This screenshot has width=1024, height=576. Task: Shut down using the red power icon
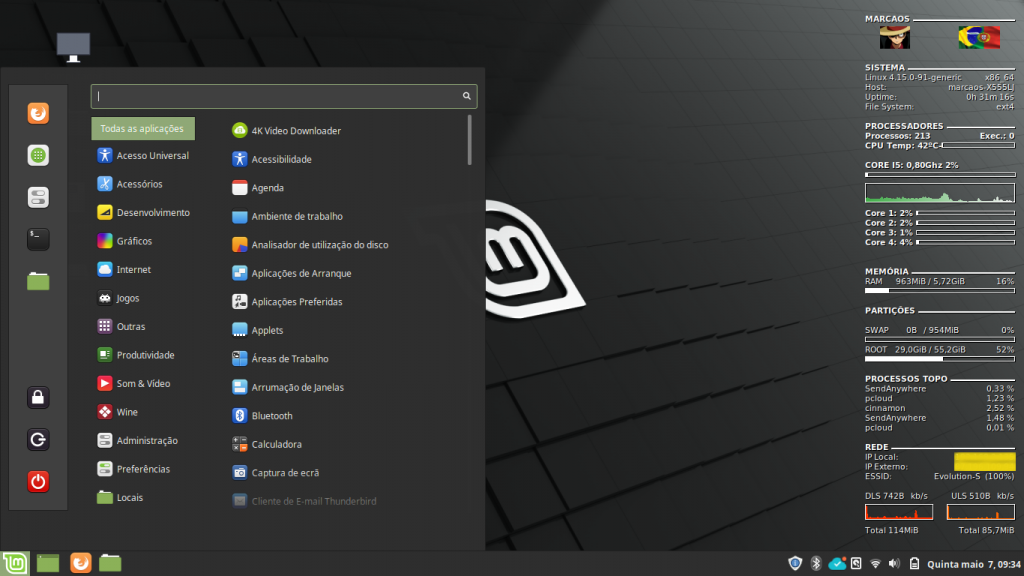[38, 481]
